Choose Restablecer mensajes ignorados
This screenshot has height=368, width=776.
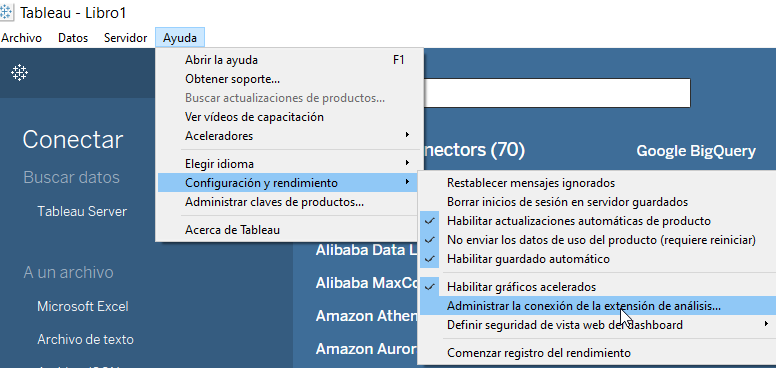[597, 183]
